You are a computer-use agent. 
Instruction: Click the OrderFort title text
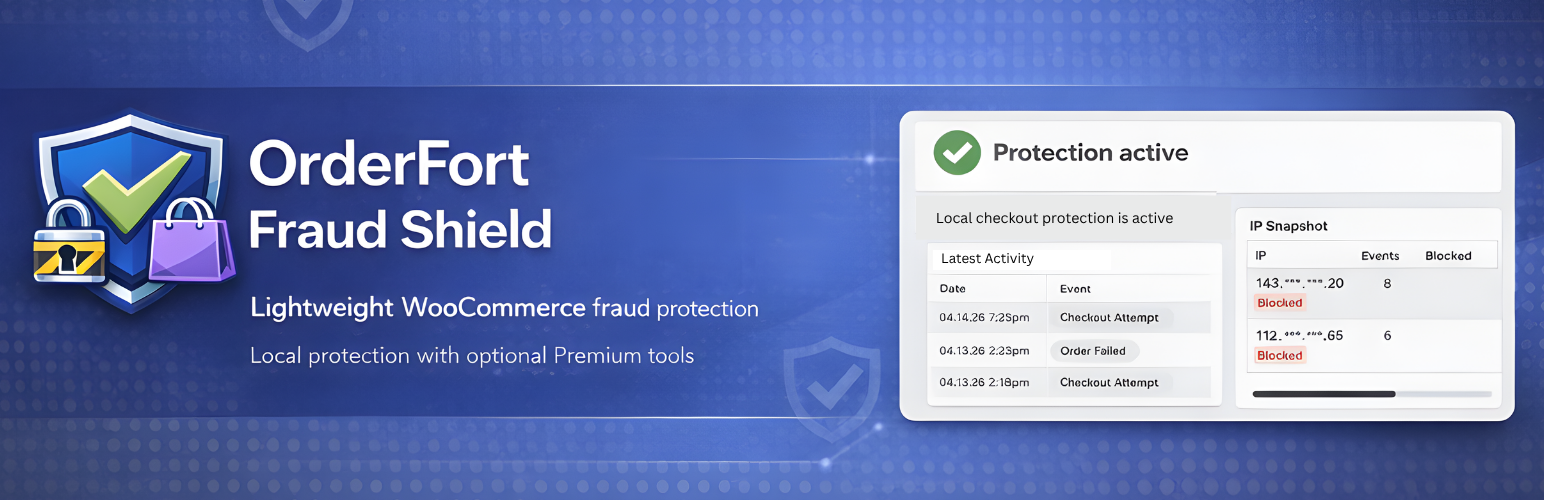(388, 164)
